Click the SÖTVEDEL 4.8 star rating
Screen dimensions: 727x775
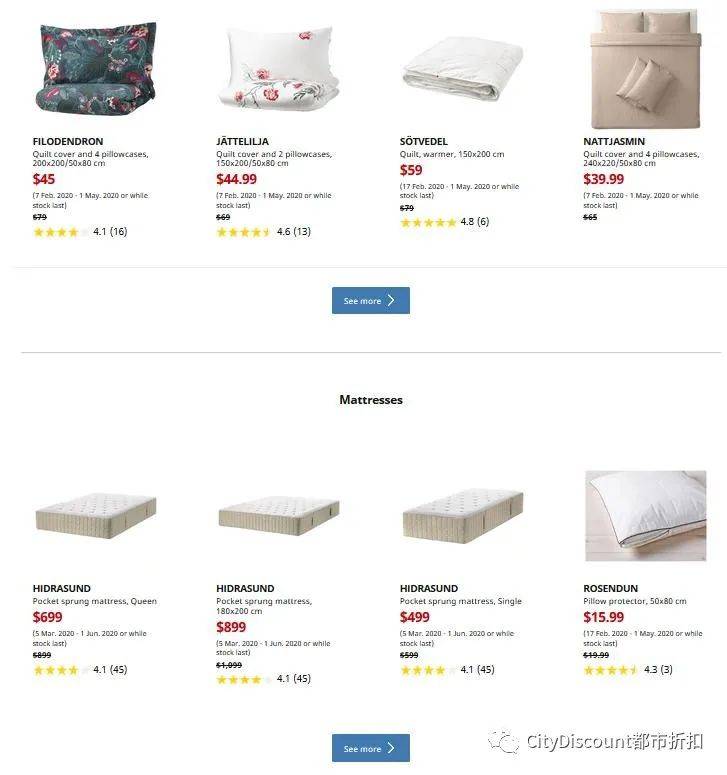tap(445, 222)
